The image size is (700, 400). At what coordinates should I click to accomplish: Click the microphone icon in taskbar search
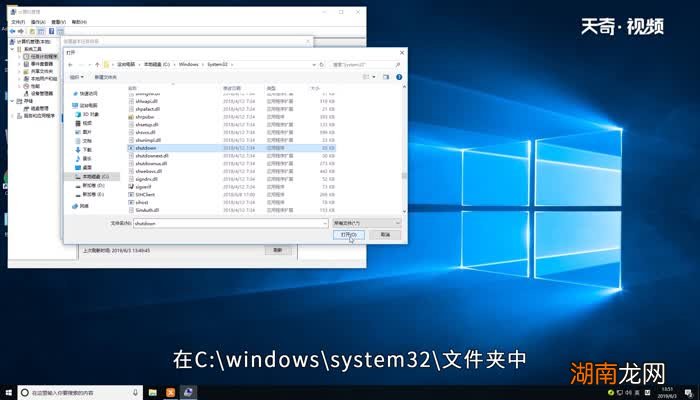click(x=135, y=392)
